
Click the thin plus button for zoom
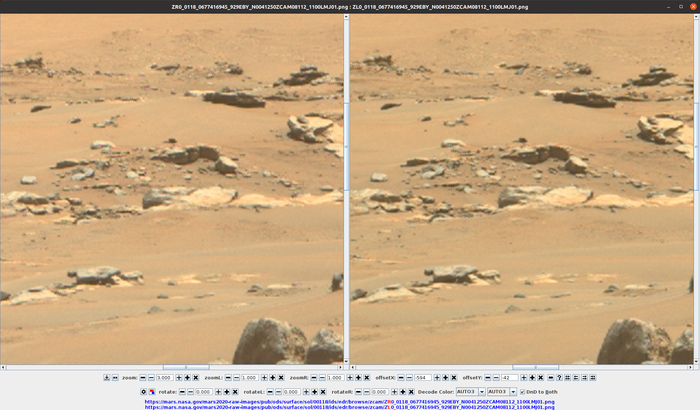point(179,378)
